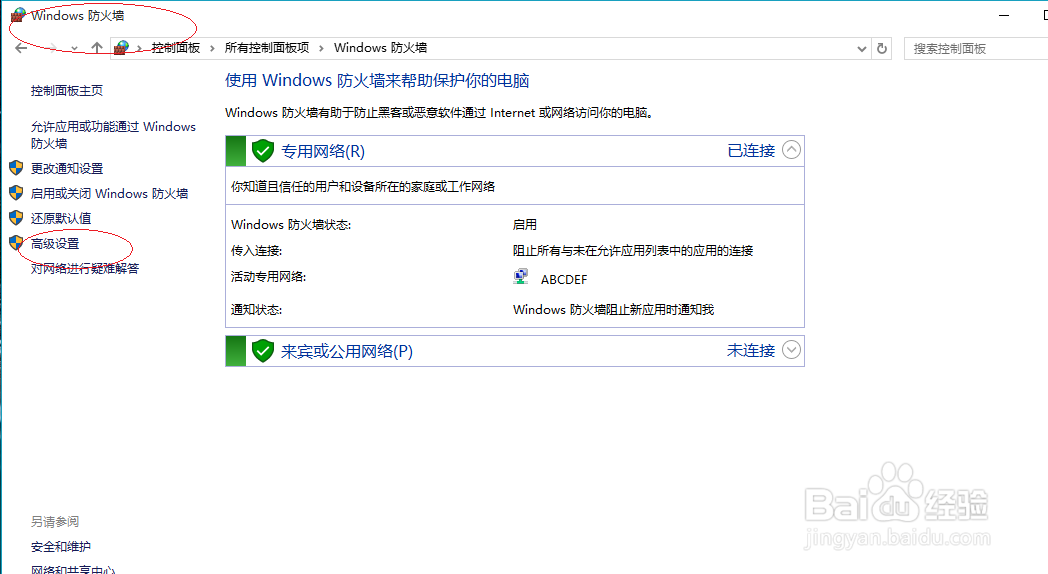
Task: Open 高级设置 link
Action: (55, 243)
